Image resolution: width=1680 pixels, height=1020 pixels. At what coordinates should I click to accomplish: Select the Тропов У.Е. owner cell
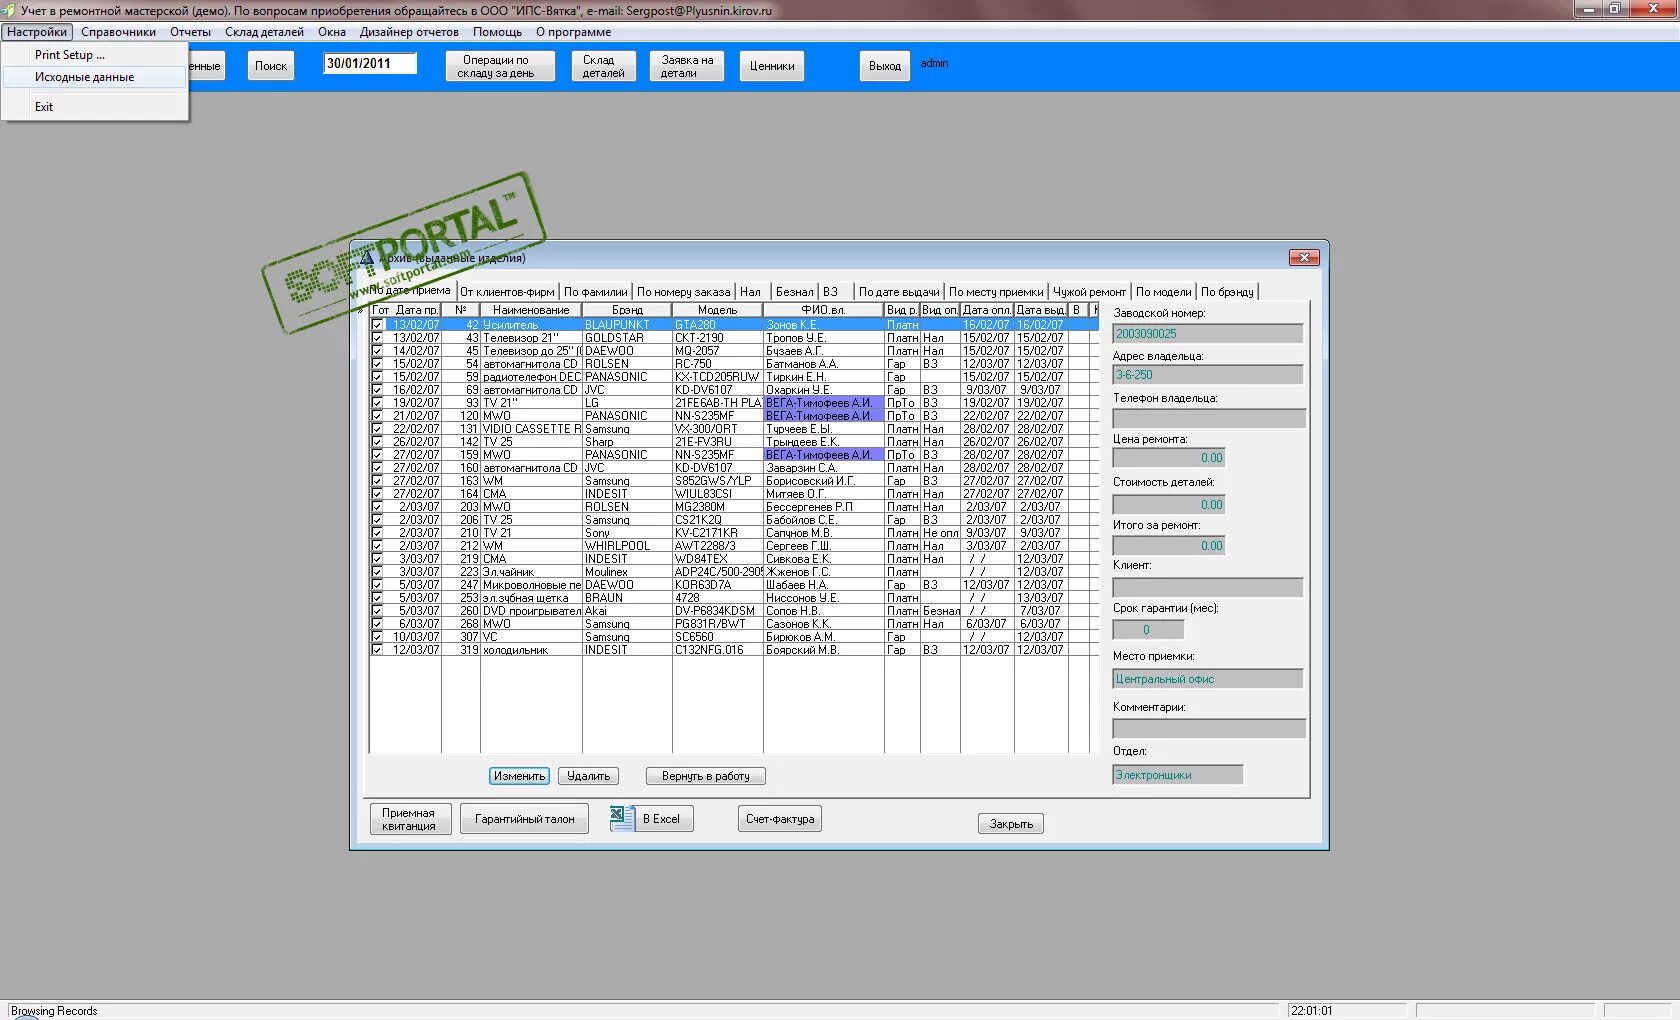tap(824, 338)
